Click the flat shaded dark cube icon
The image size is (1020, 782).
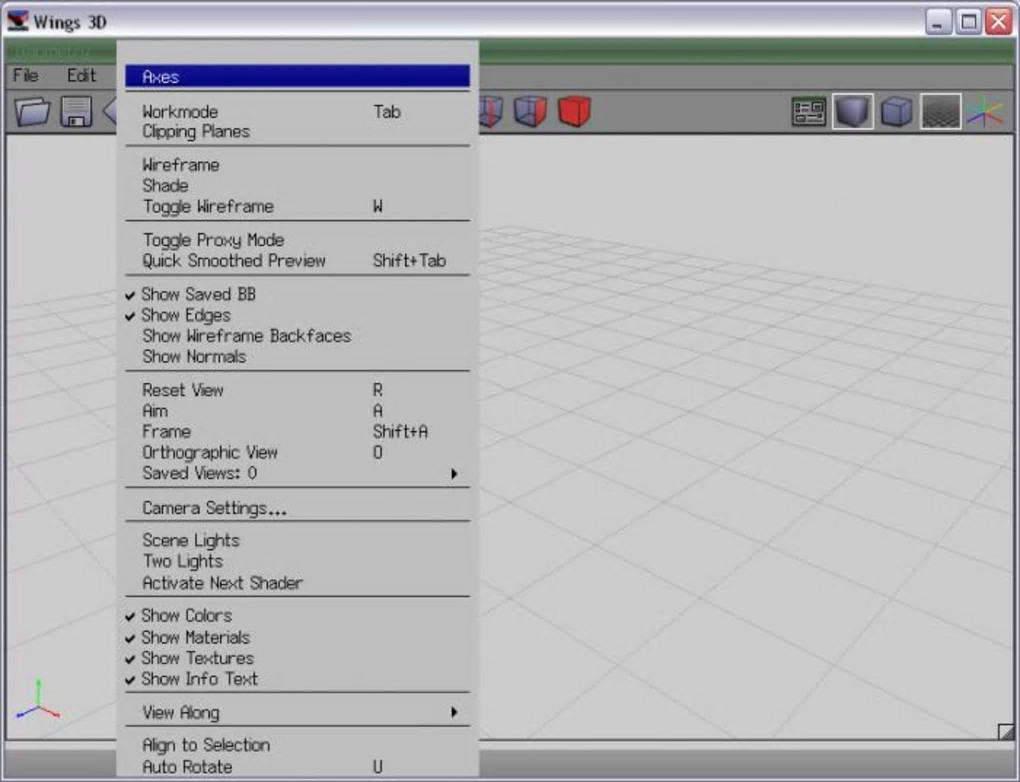click(x=853, y=111)
